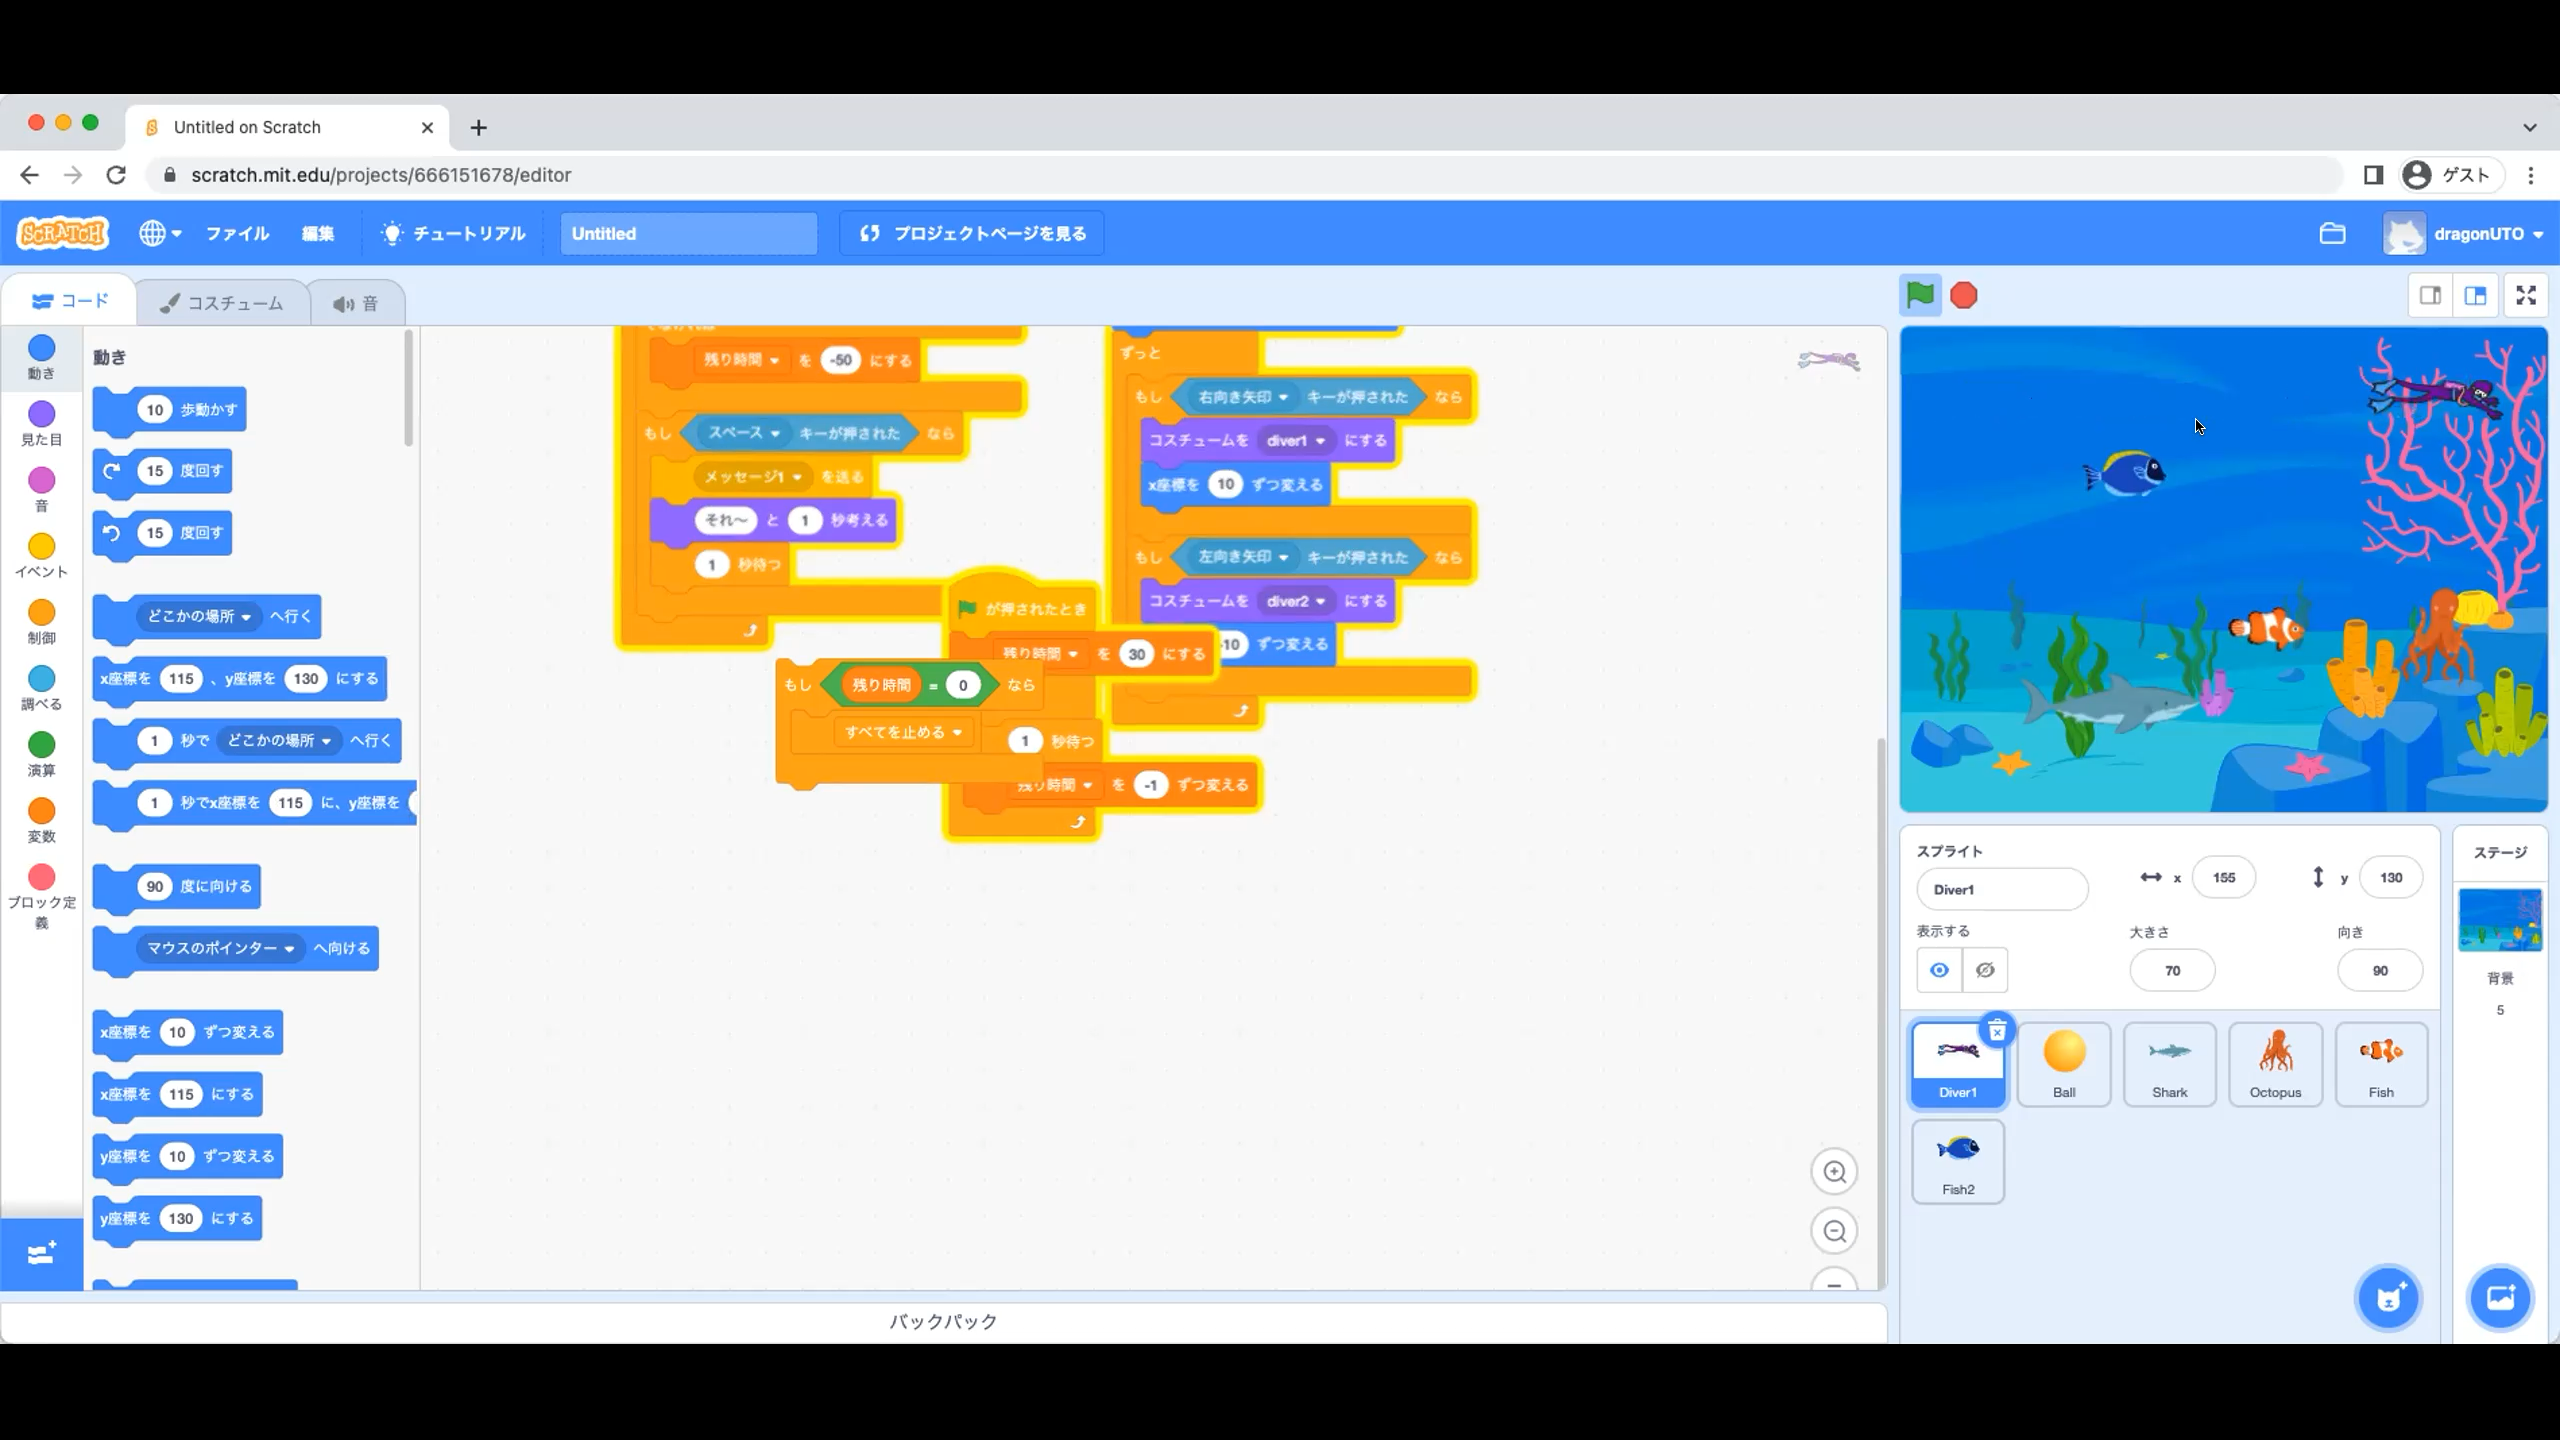This screenshot has height=1440, width=2560.
Task: Open the add extension button
Action: coord(41,1254)
